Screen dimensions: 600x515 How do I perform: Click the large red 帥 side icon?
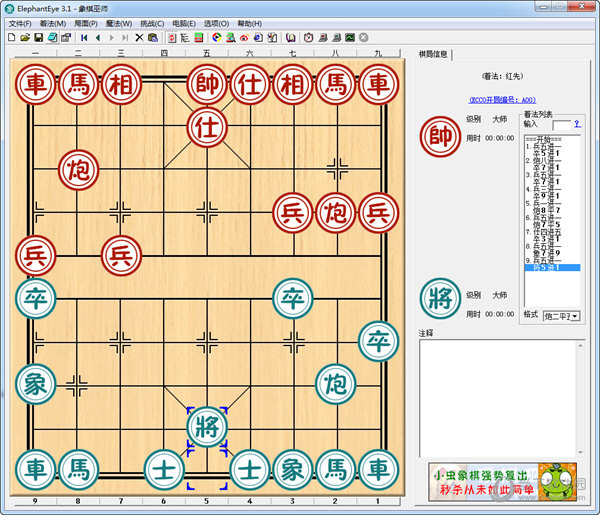coord(440,137)
